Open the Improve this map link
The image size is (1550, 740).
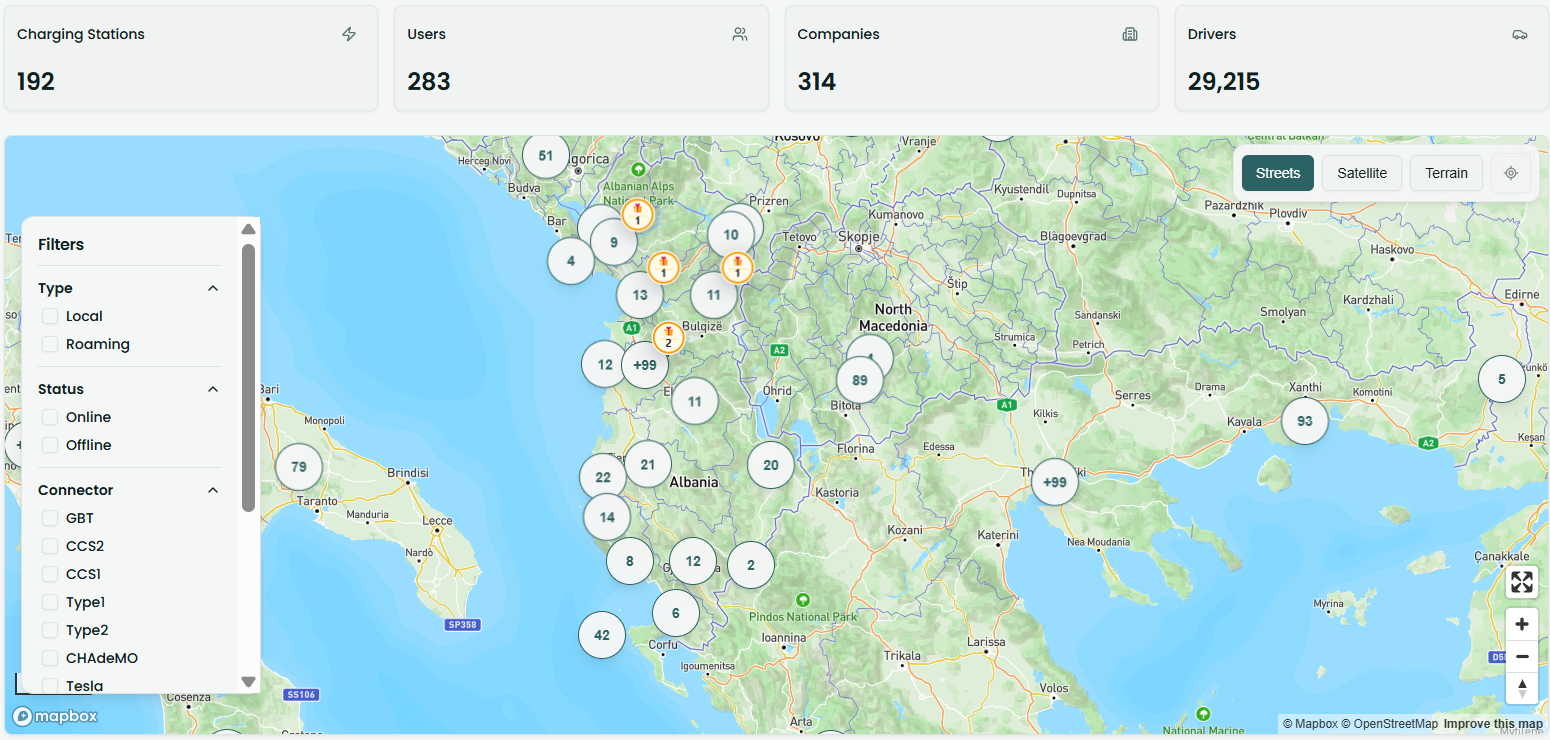1493,724
